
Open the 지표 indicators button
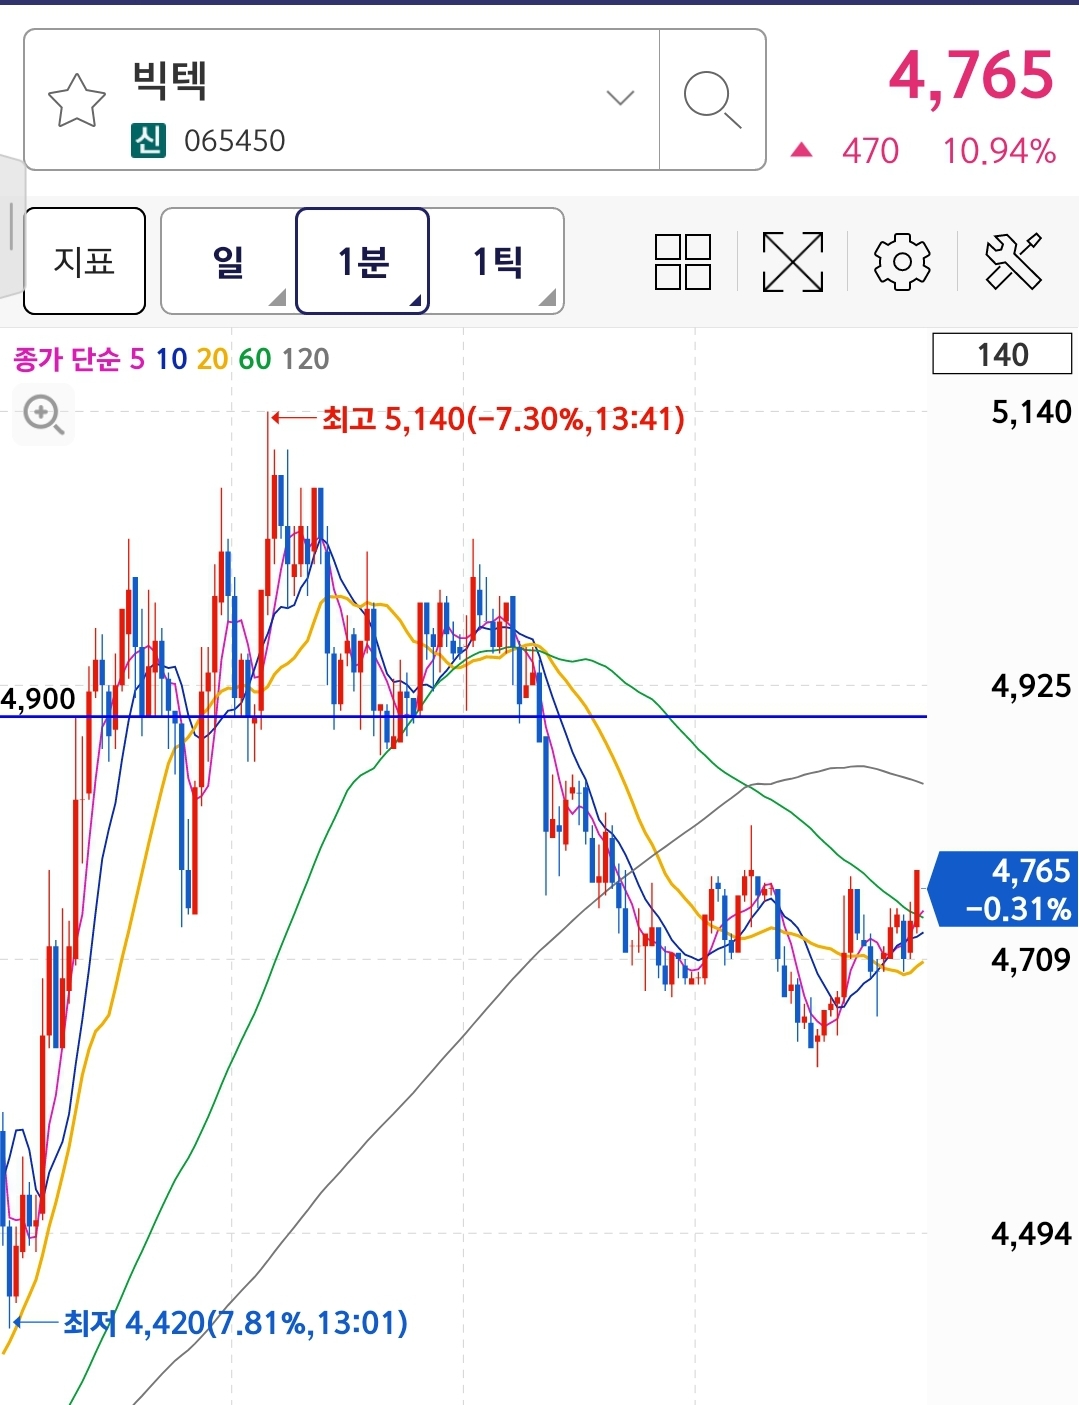click(x=85, y=261)
